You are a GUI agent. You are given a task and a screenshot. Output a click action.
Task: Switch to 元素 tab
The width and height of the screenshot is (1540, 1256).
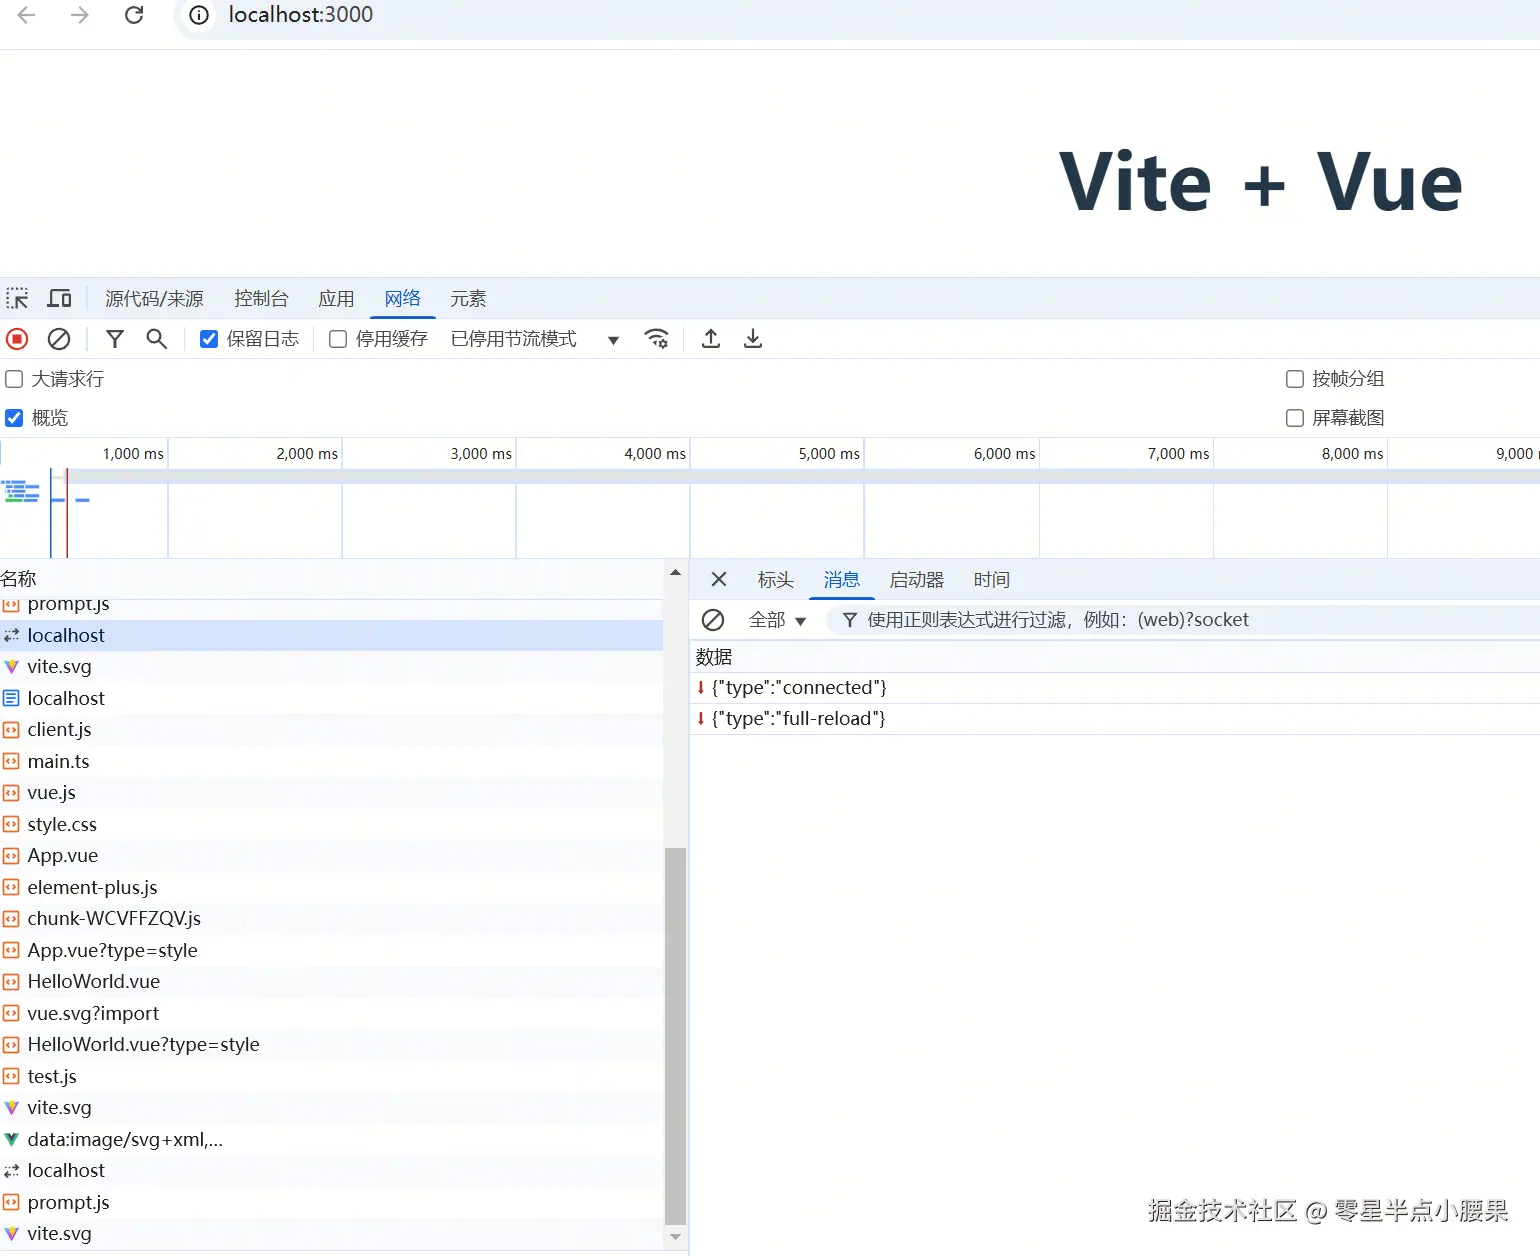point(468,299)
